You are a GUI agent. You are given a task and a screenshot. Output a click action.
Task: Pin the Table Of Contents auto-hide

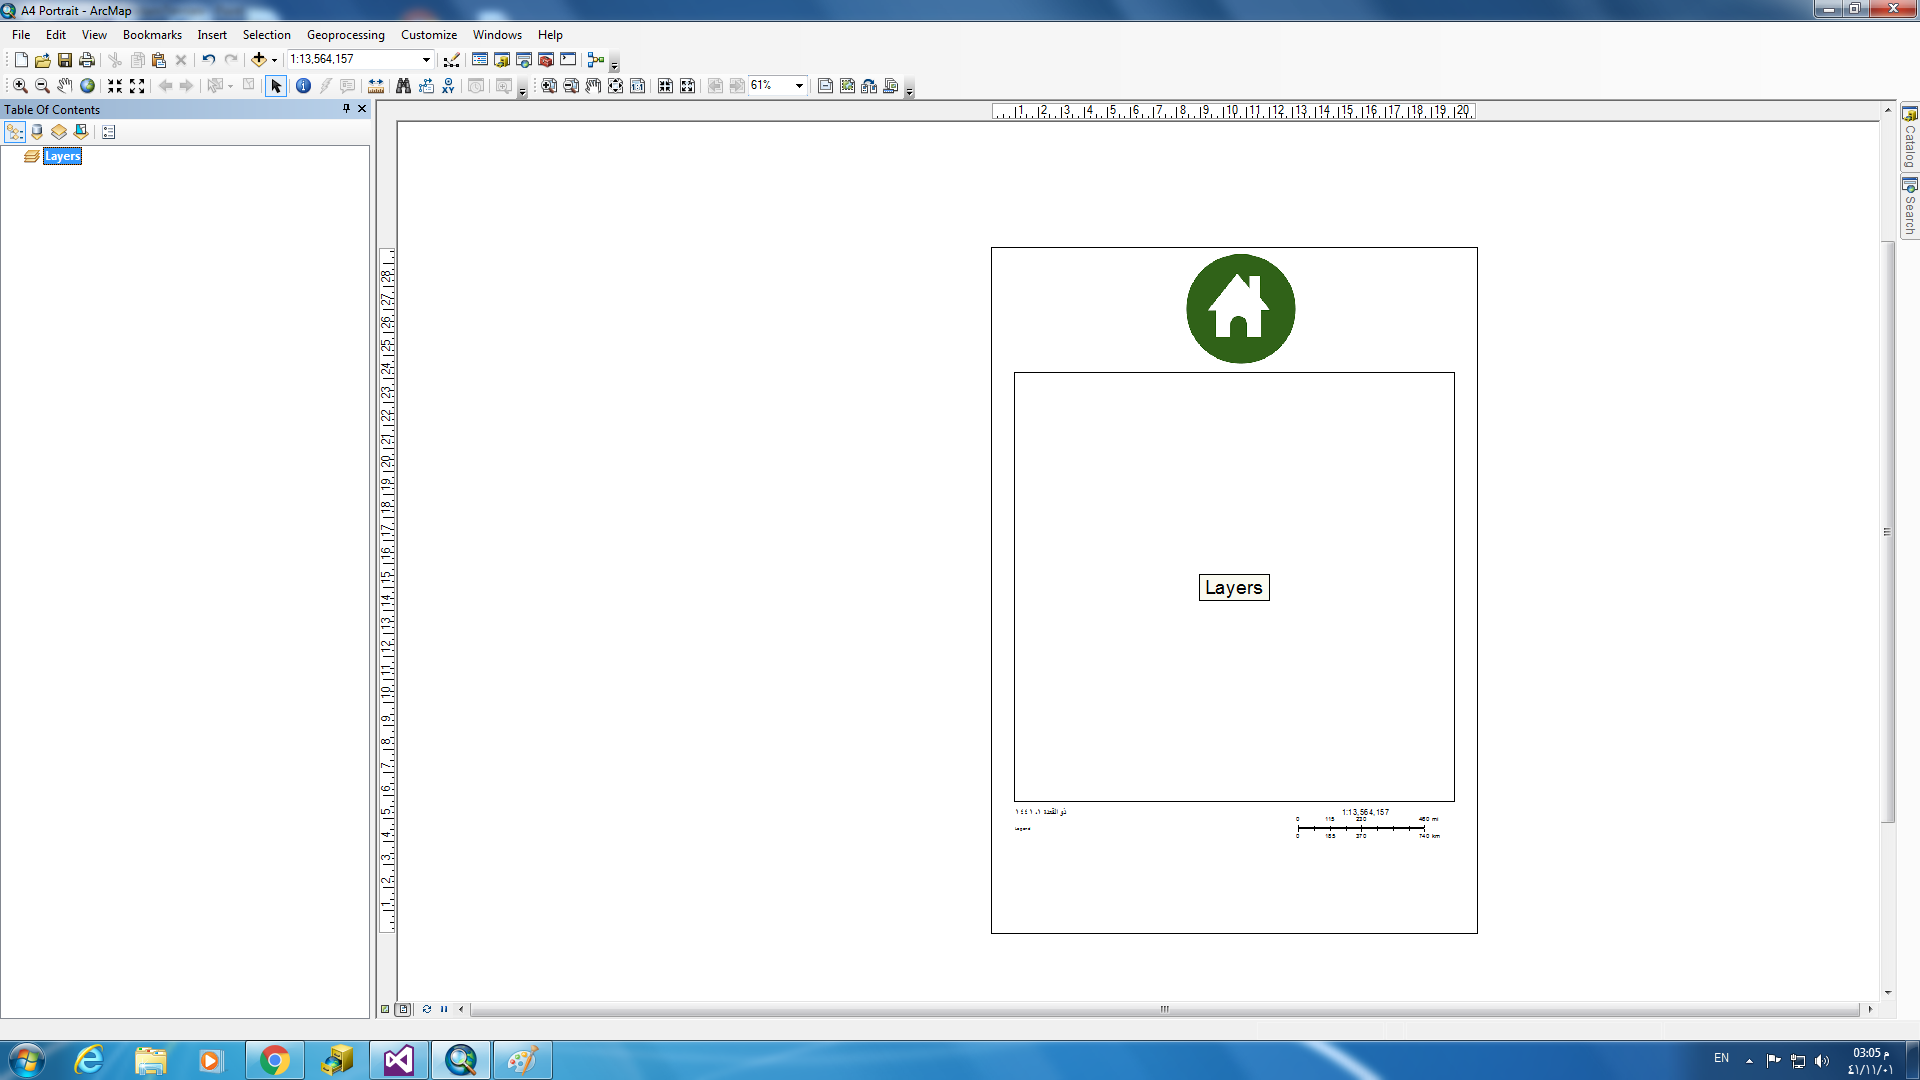[346, 109]
